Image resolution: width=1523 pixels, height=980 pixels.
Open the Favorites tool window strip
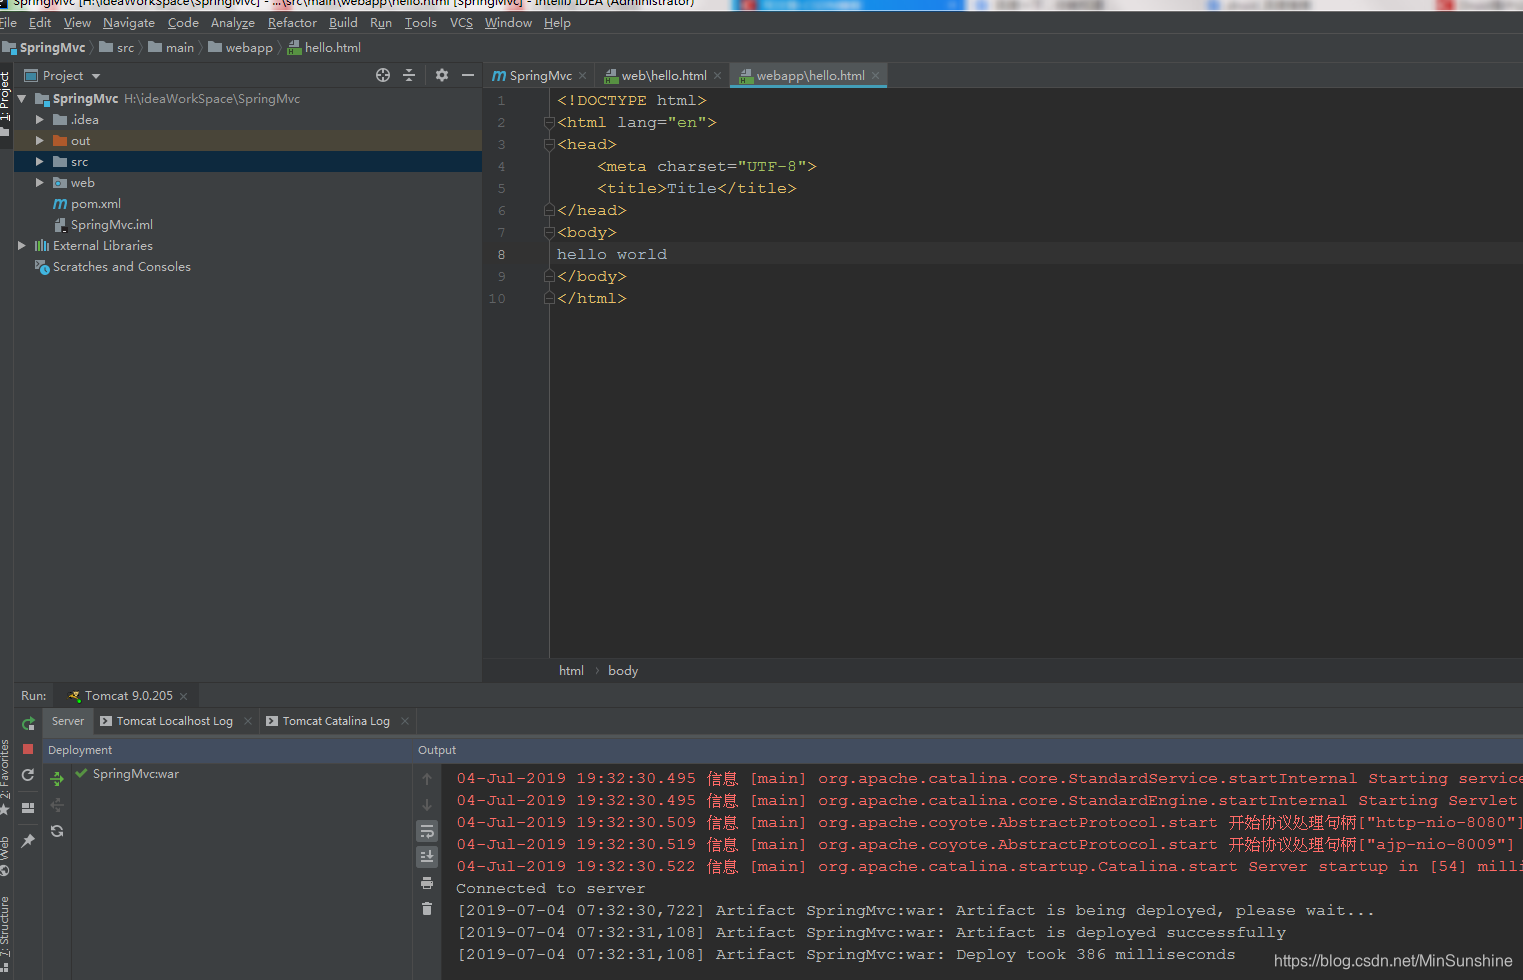point(6,775)
